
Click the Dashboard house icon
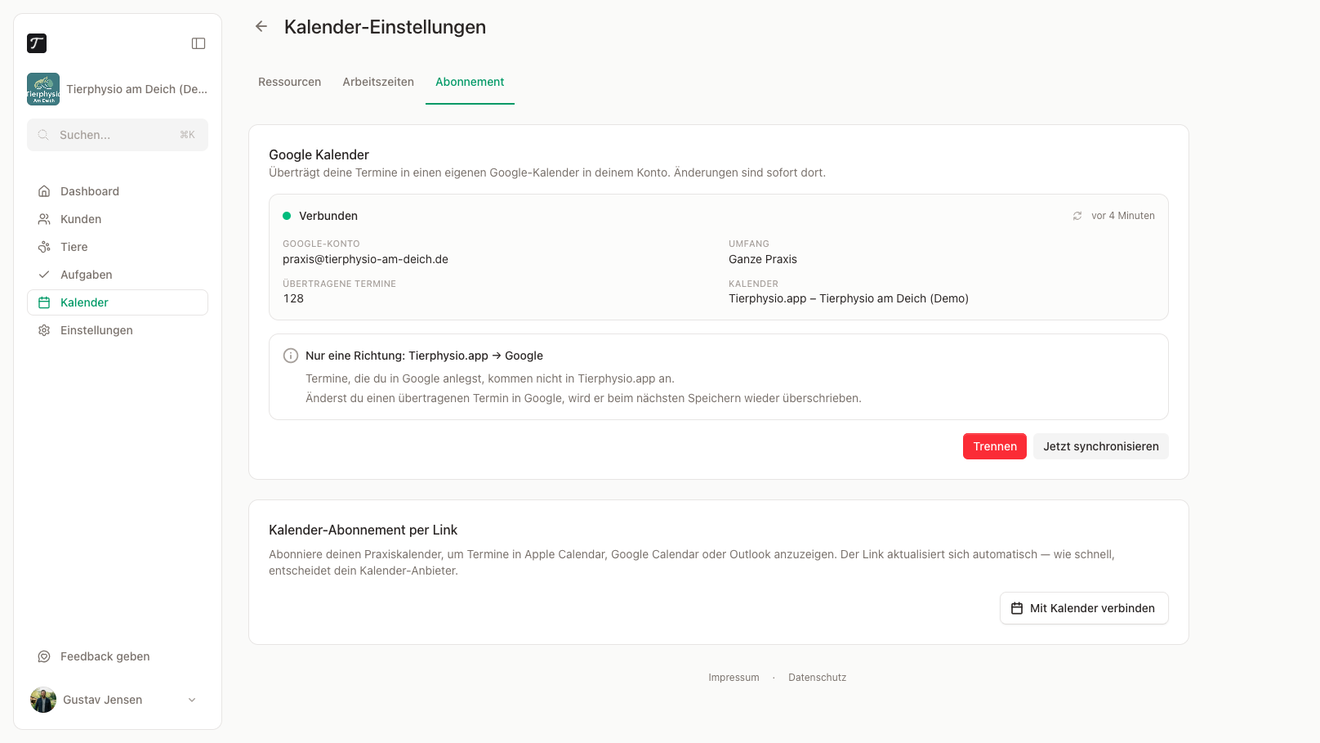pyautogui.click(x=44, y=191)
